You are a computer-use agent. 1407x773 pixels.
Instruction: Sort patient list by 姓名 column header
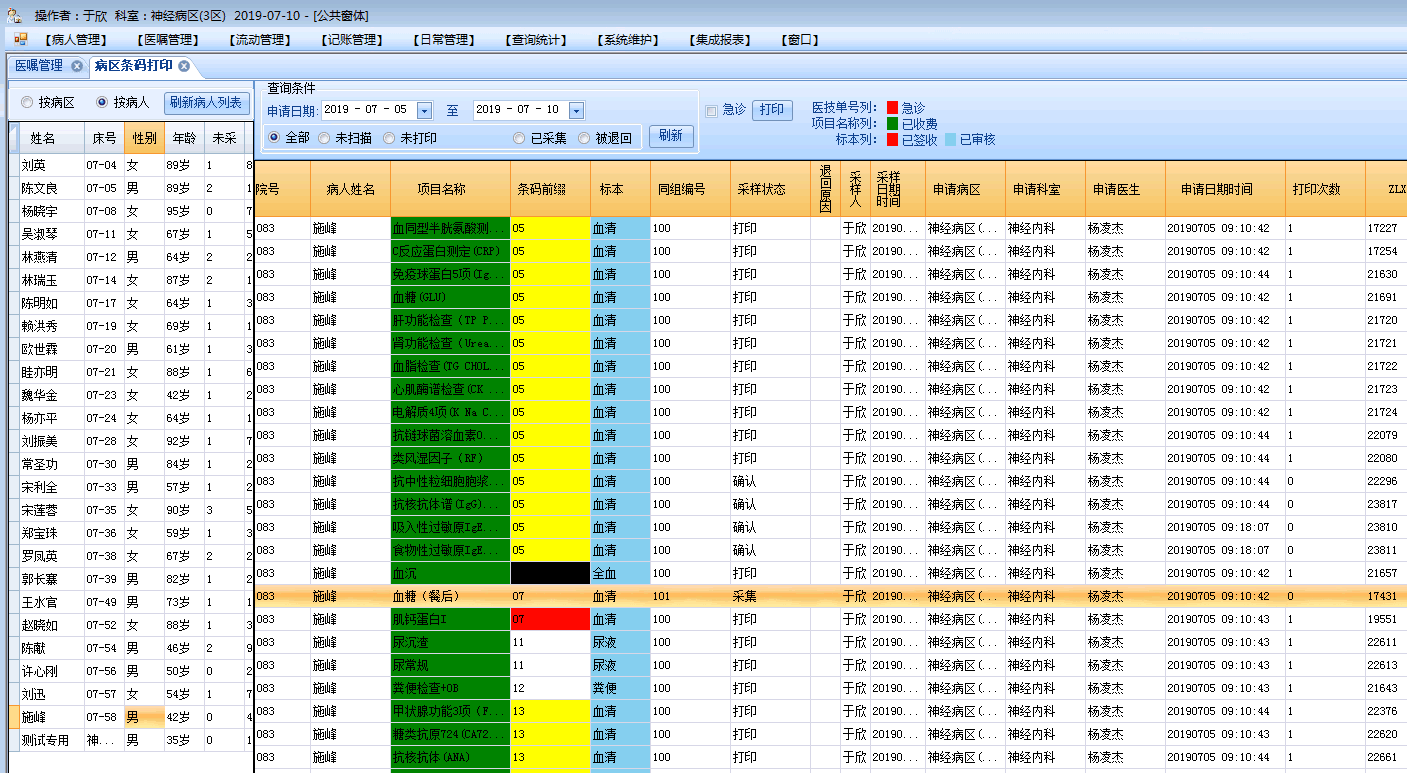pyautogui.click(x=51, y=138)
